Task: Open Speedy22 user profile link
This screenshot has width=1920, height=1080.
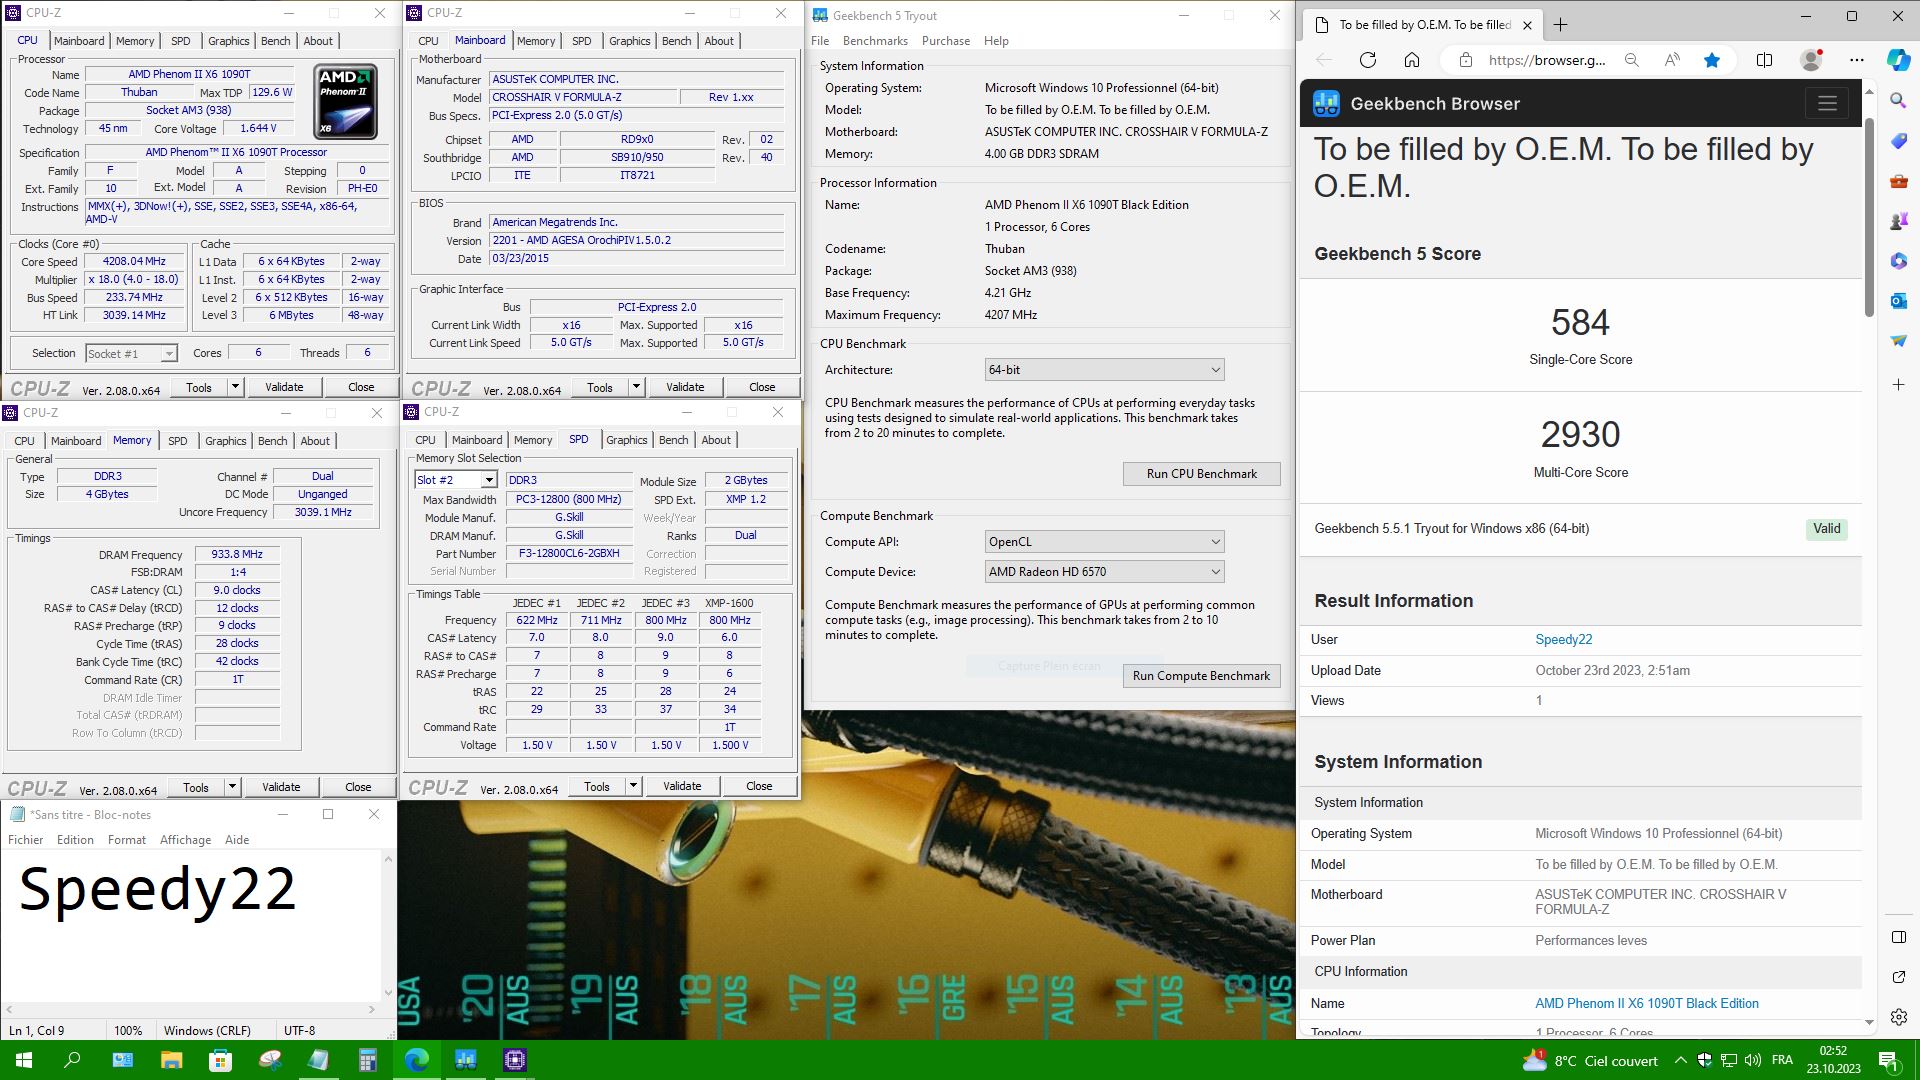Action: (x=1563, y=640)
